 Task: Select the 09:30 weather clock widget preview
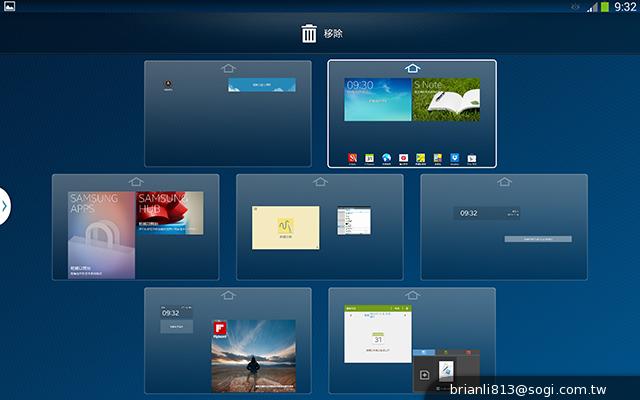[x=377, y=100]
